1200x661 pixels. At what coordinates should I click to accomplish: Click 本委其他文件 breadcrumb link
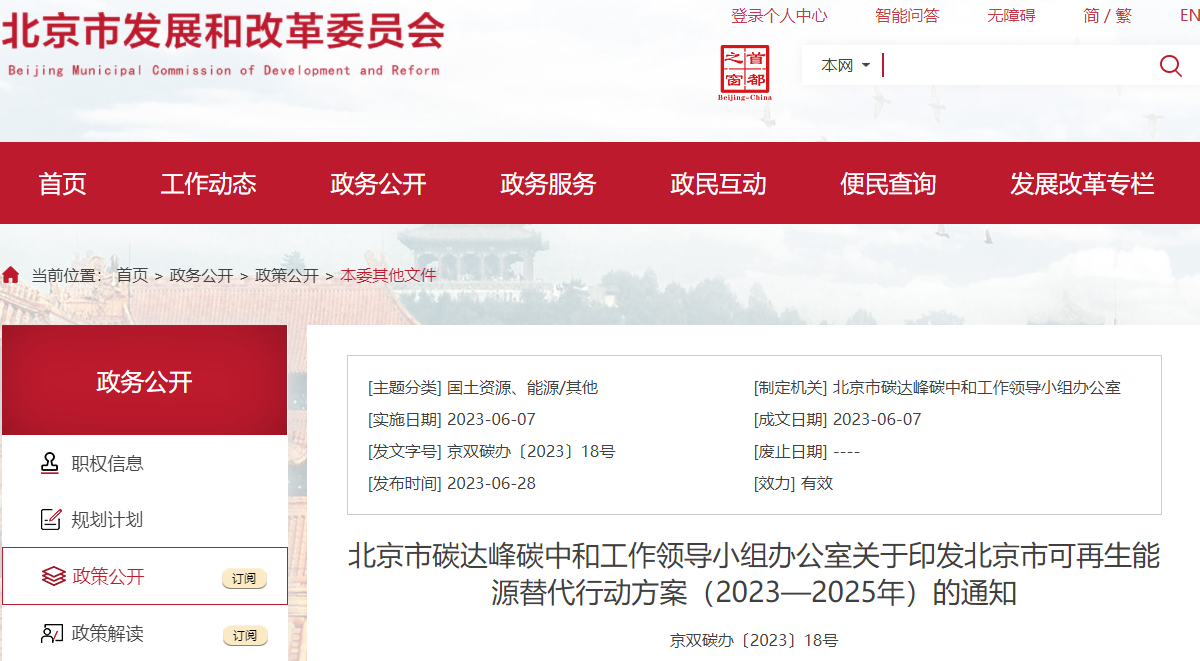[x=388, y=275]
